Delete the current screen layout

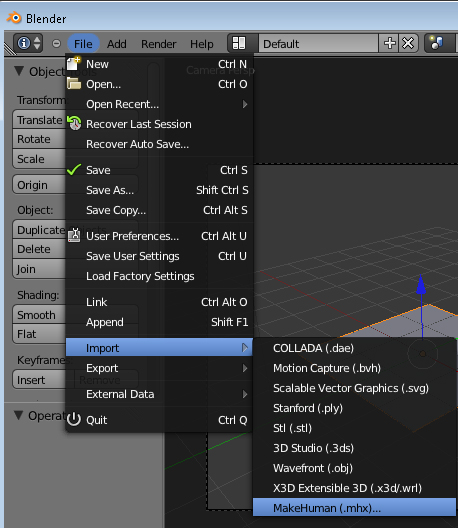408,43
